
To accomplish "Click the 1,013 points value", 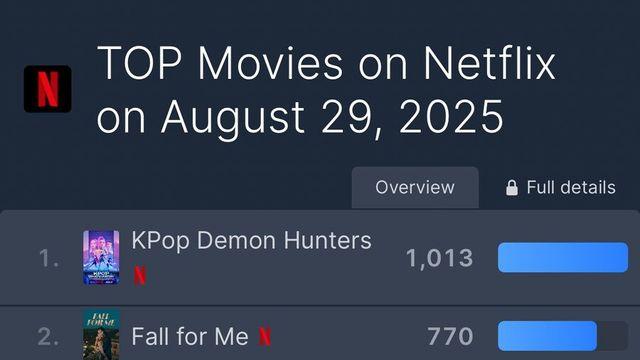I will 440,258.
